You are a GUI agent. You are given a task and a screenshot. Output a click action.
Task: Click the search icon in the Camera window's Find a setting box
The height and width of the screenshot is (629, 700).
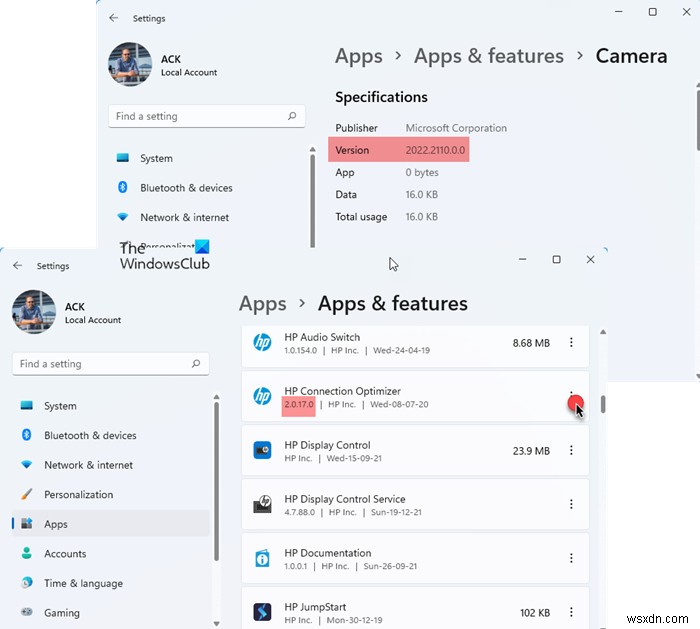coord(292,116)
